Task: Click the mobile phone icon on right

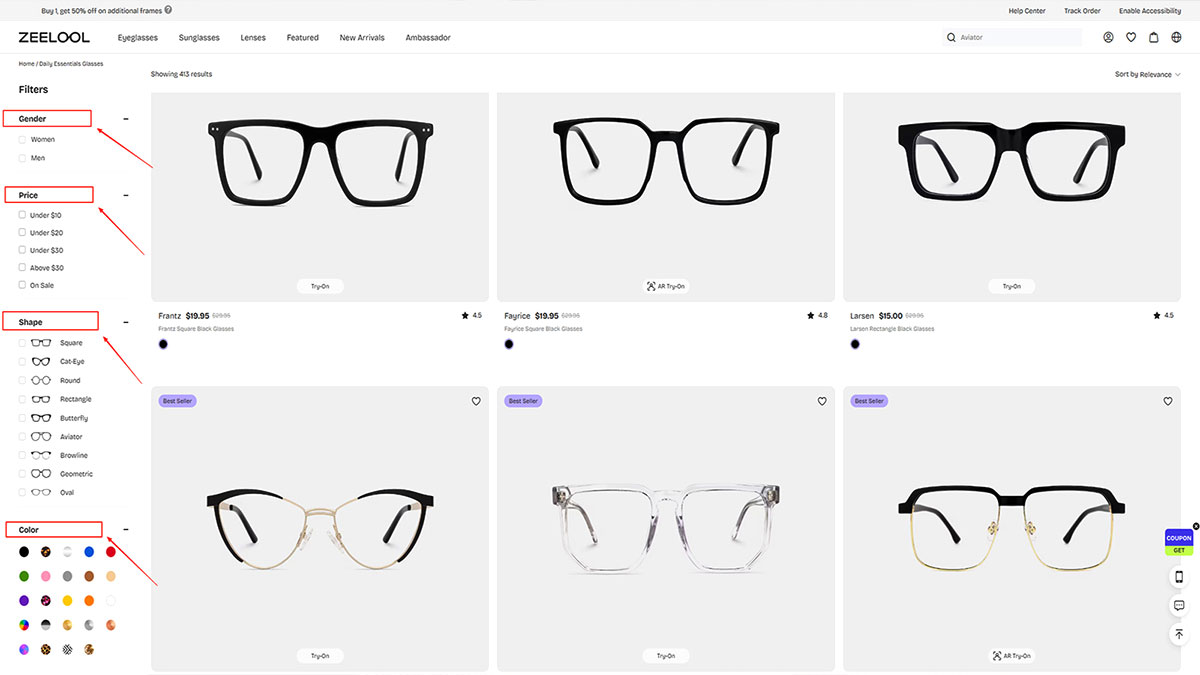Action: [1179, 577]
